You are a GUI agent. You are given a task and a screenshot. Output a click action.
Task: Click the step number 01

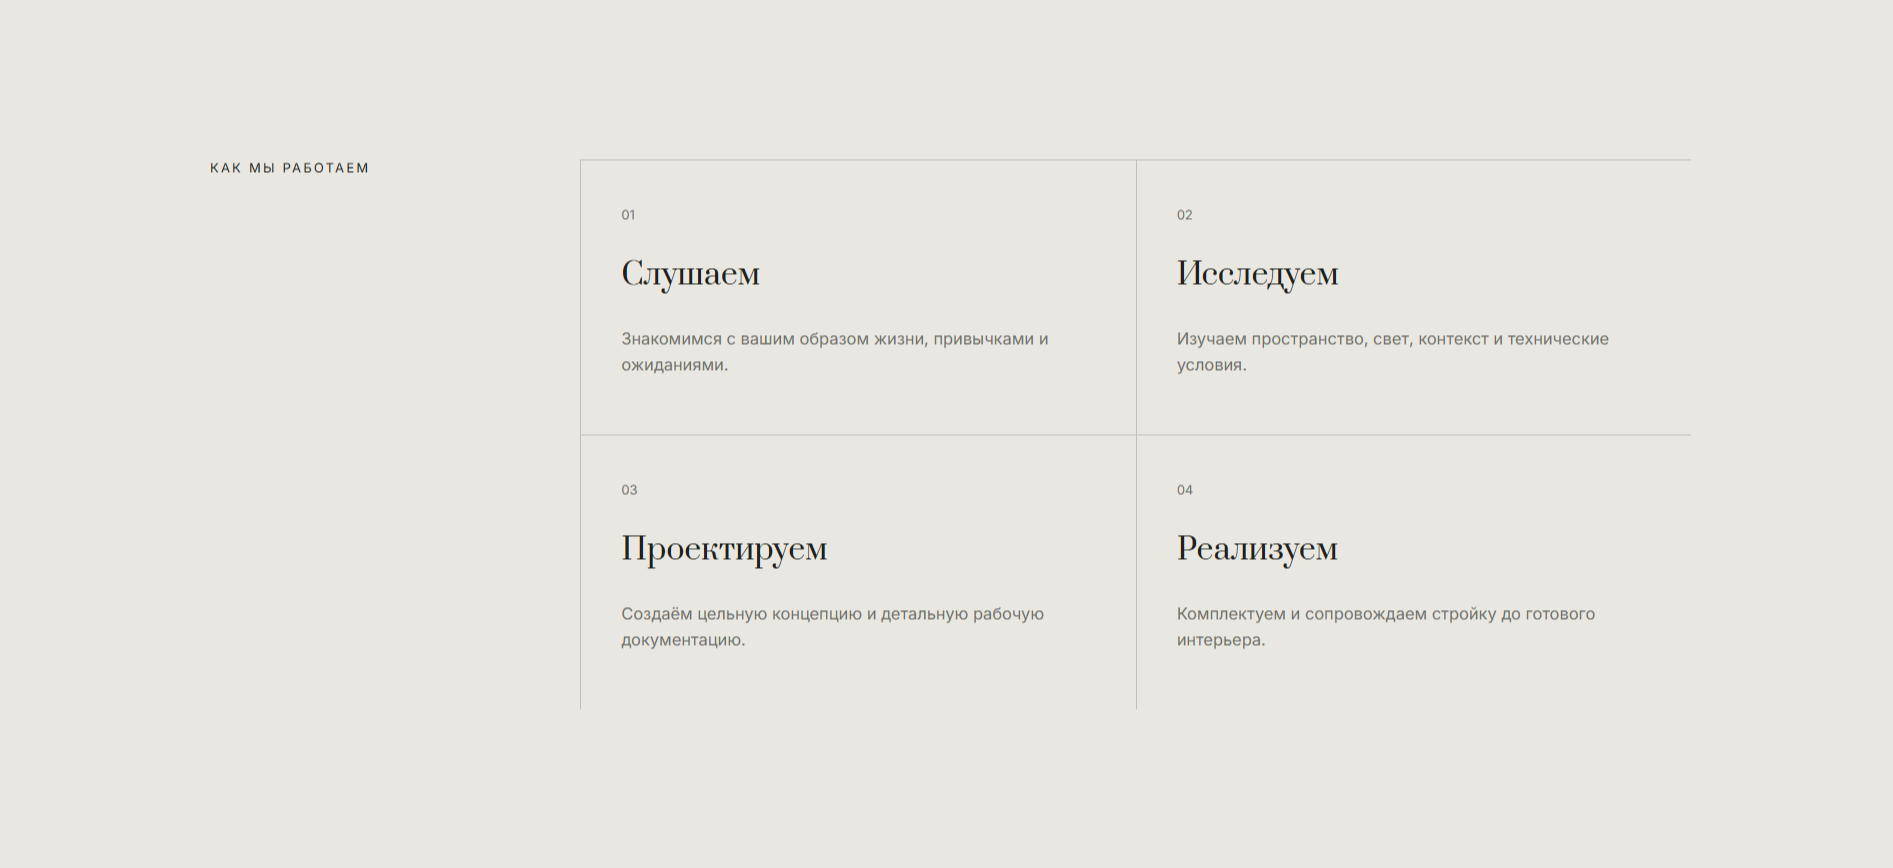coord(628,215)
